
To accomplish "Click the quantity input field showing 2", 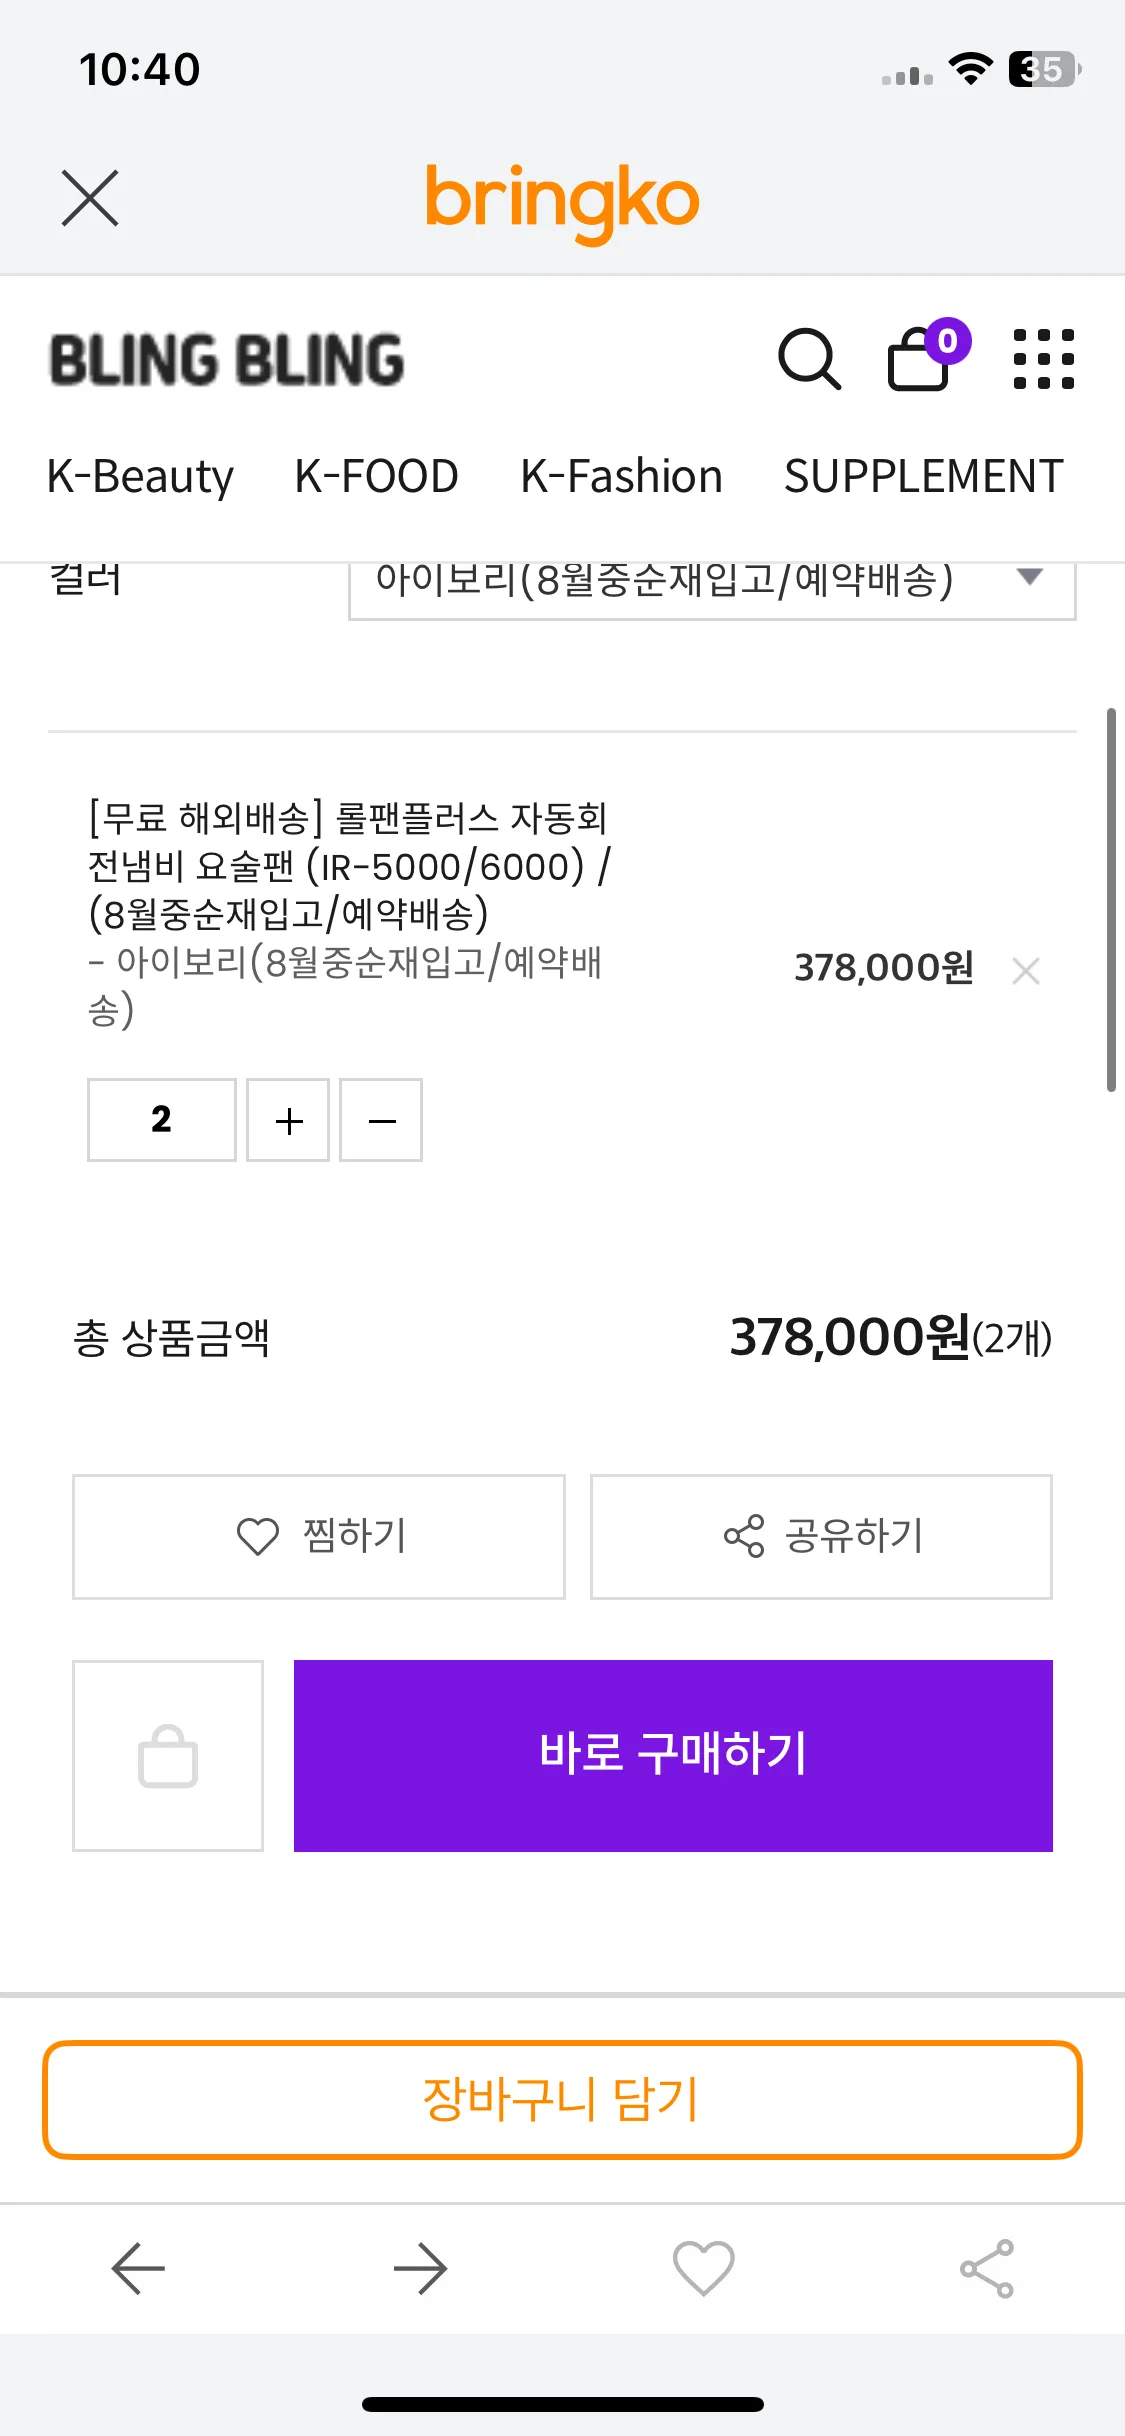I will [x=162, y=1120].
